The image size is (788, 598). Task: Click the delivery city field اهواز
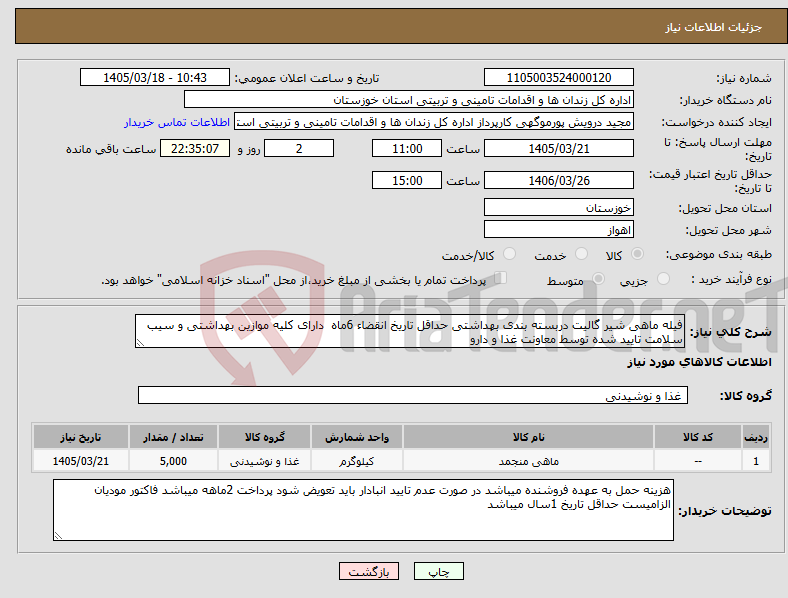[558, 230]
